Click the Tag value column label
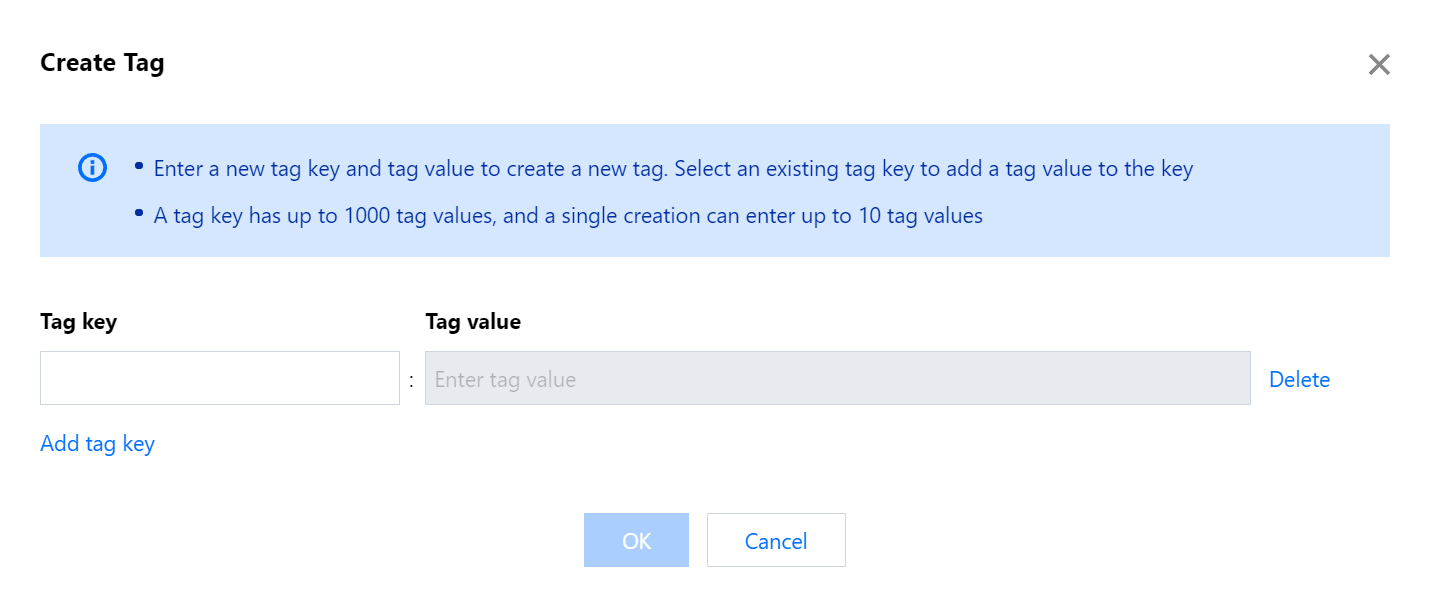Image resolution: width=1430 pixels, height=607 pixels. click(473, 322)
